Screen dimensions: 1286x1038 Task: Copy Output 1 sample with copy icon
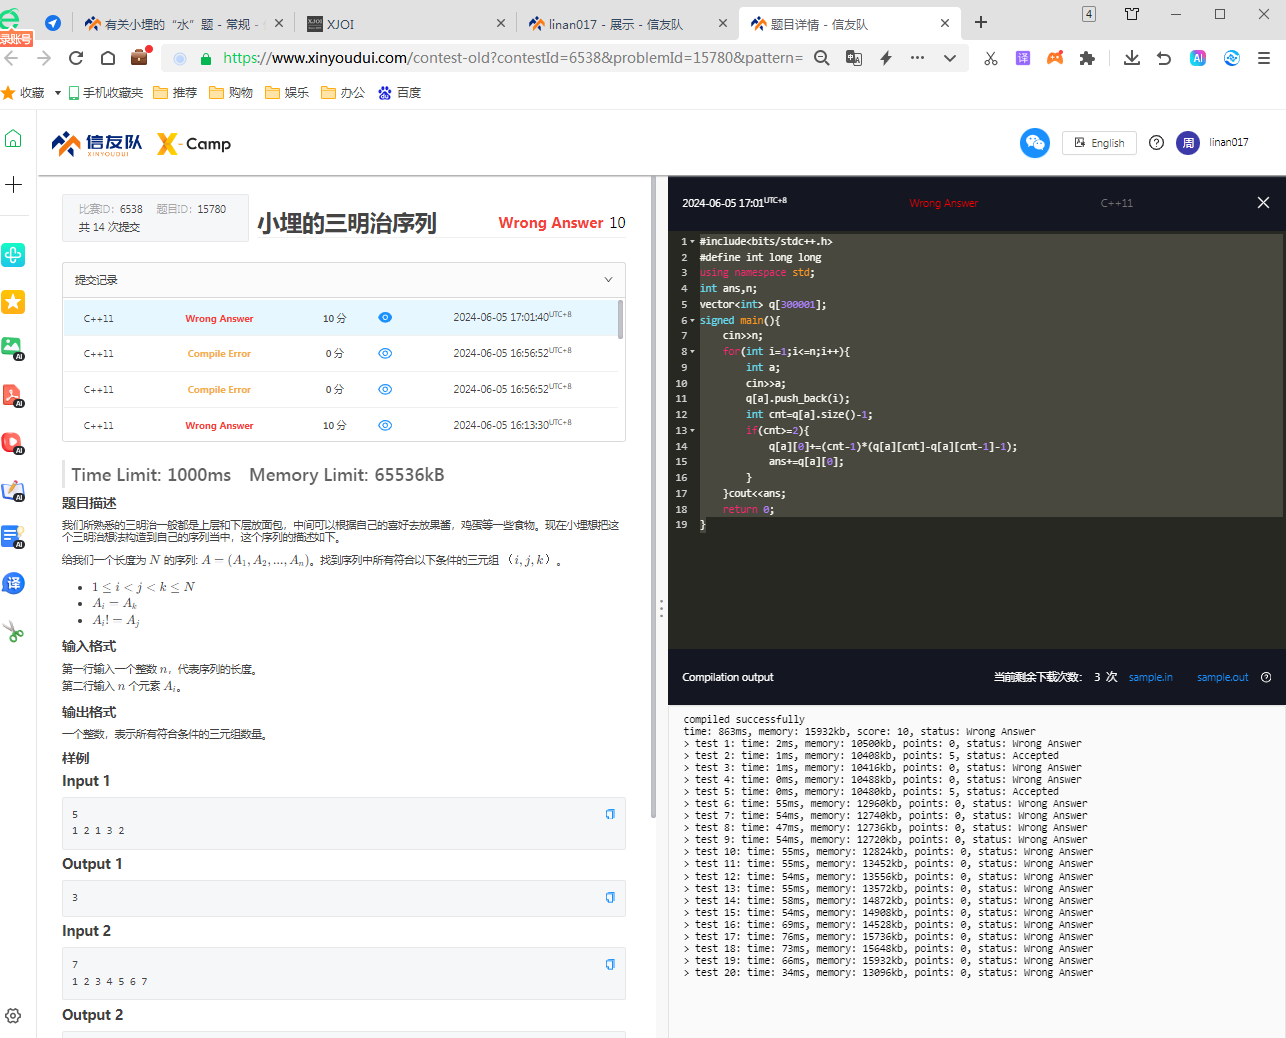pyautogui.click(x=610, y=897)
